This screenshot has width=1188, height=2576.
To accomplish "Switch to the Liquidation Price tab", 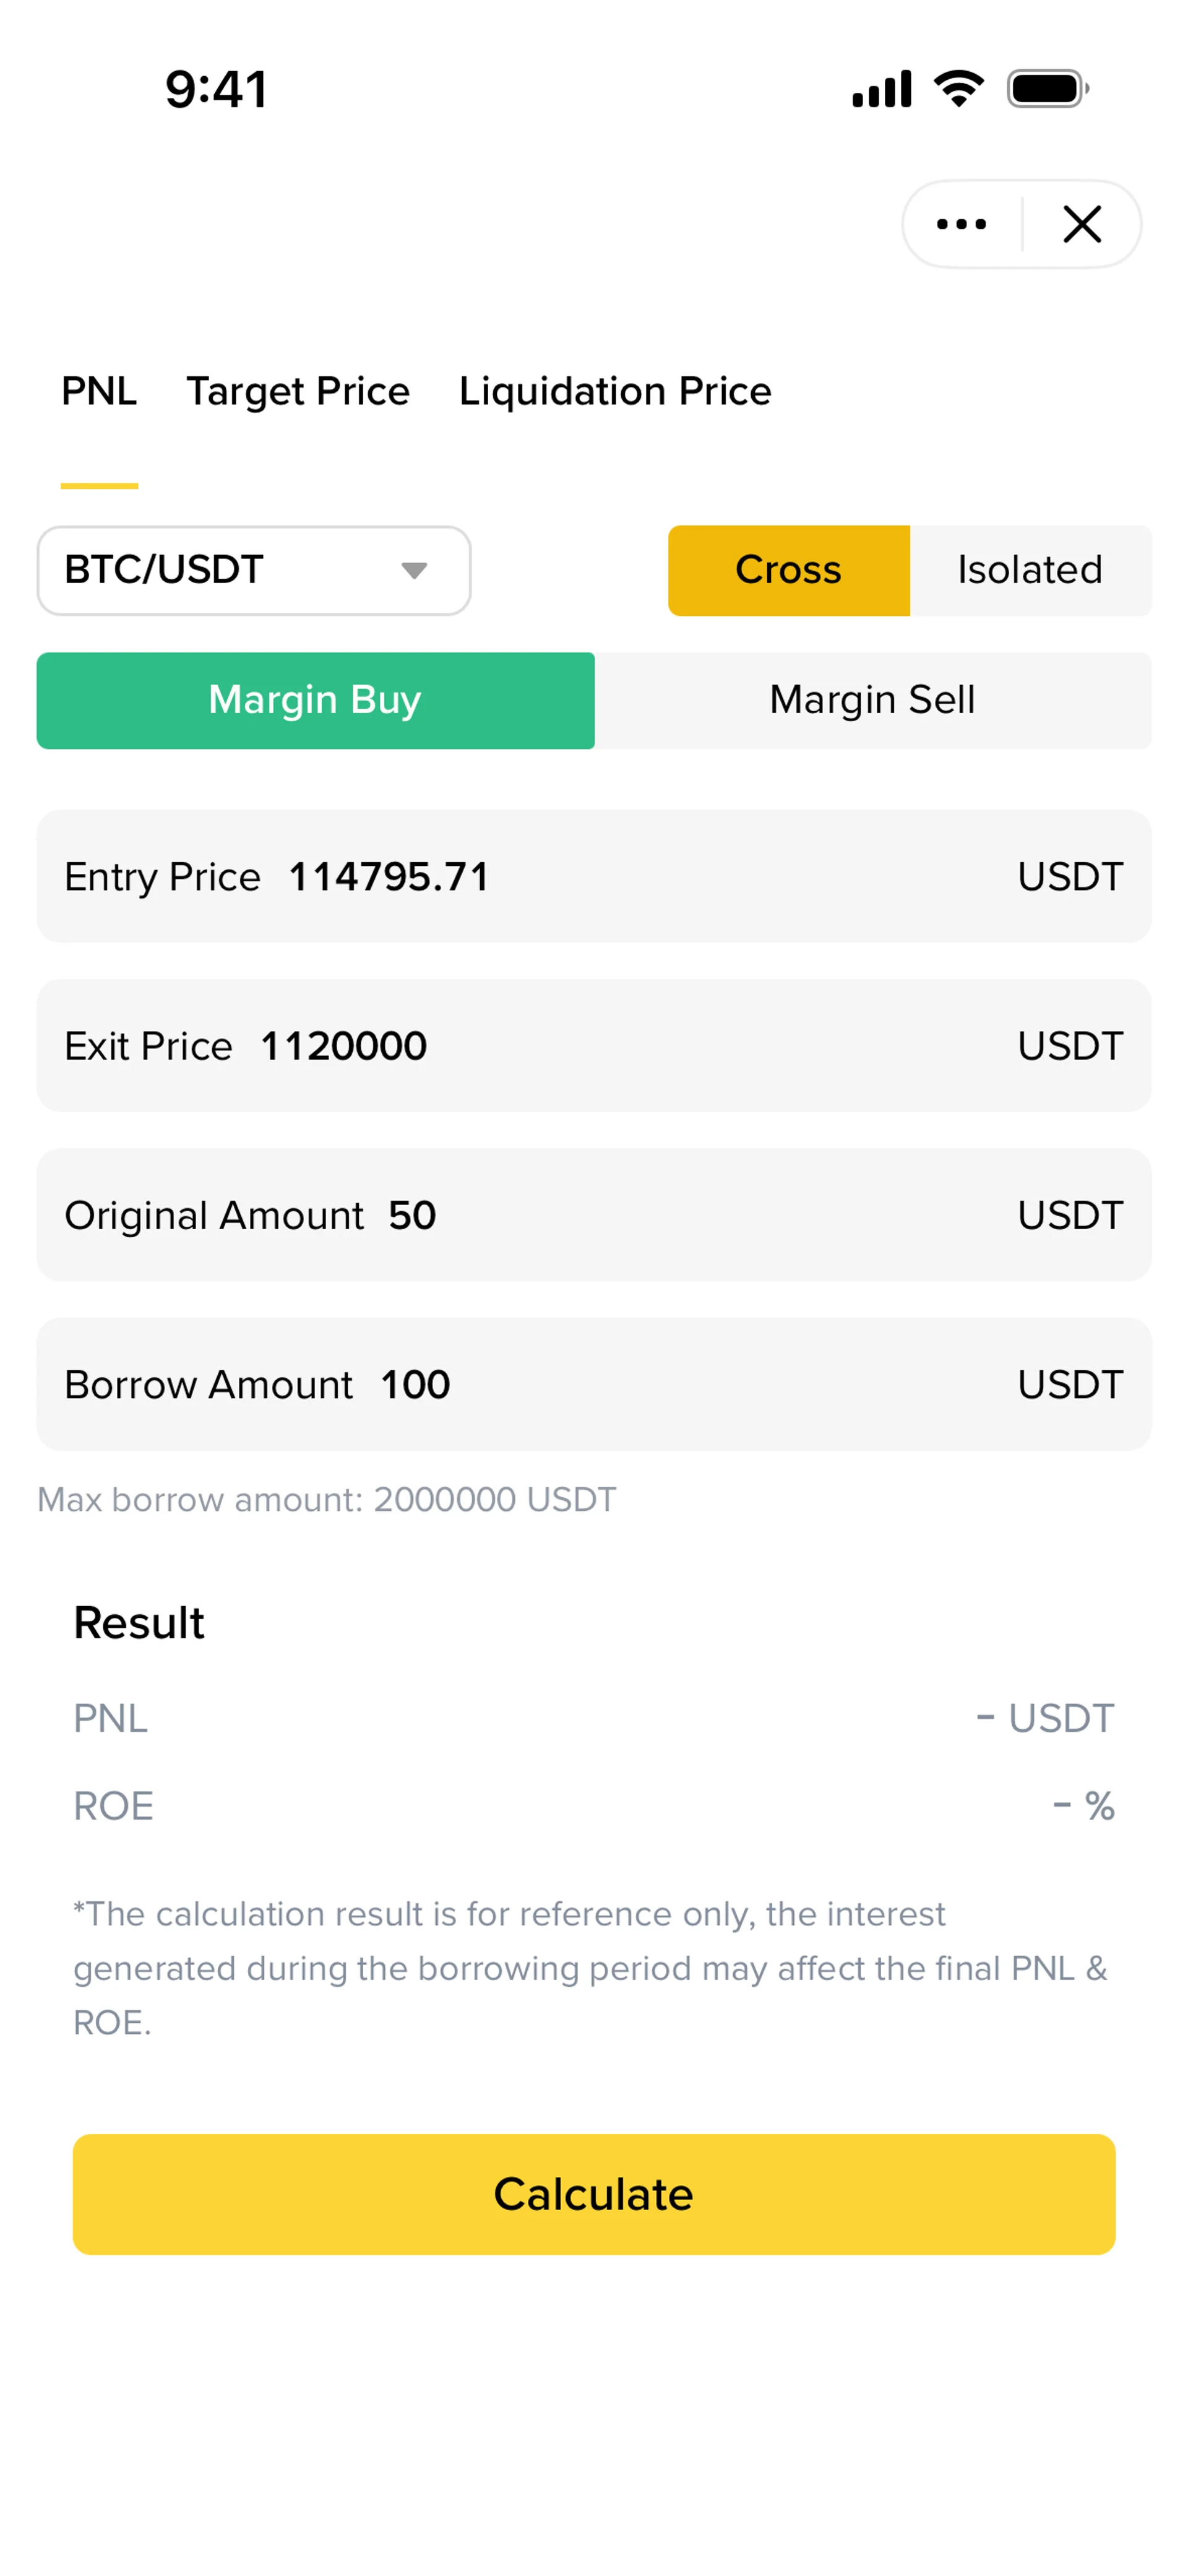I will click(615, 391).
